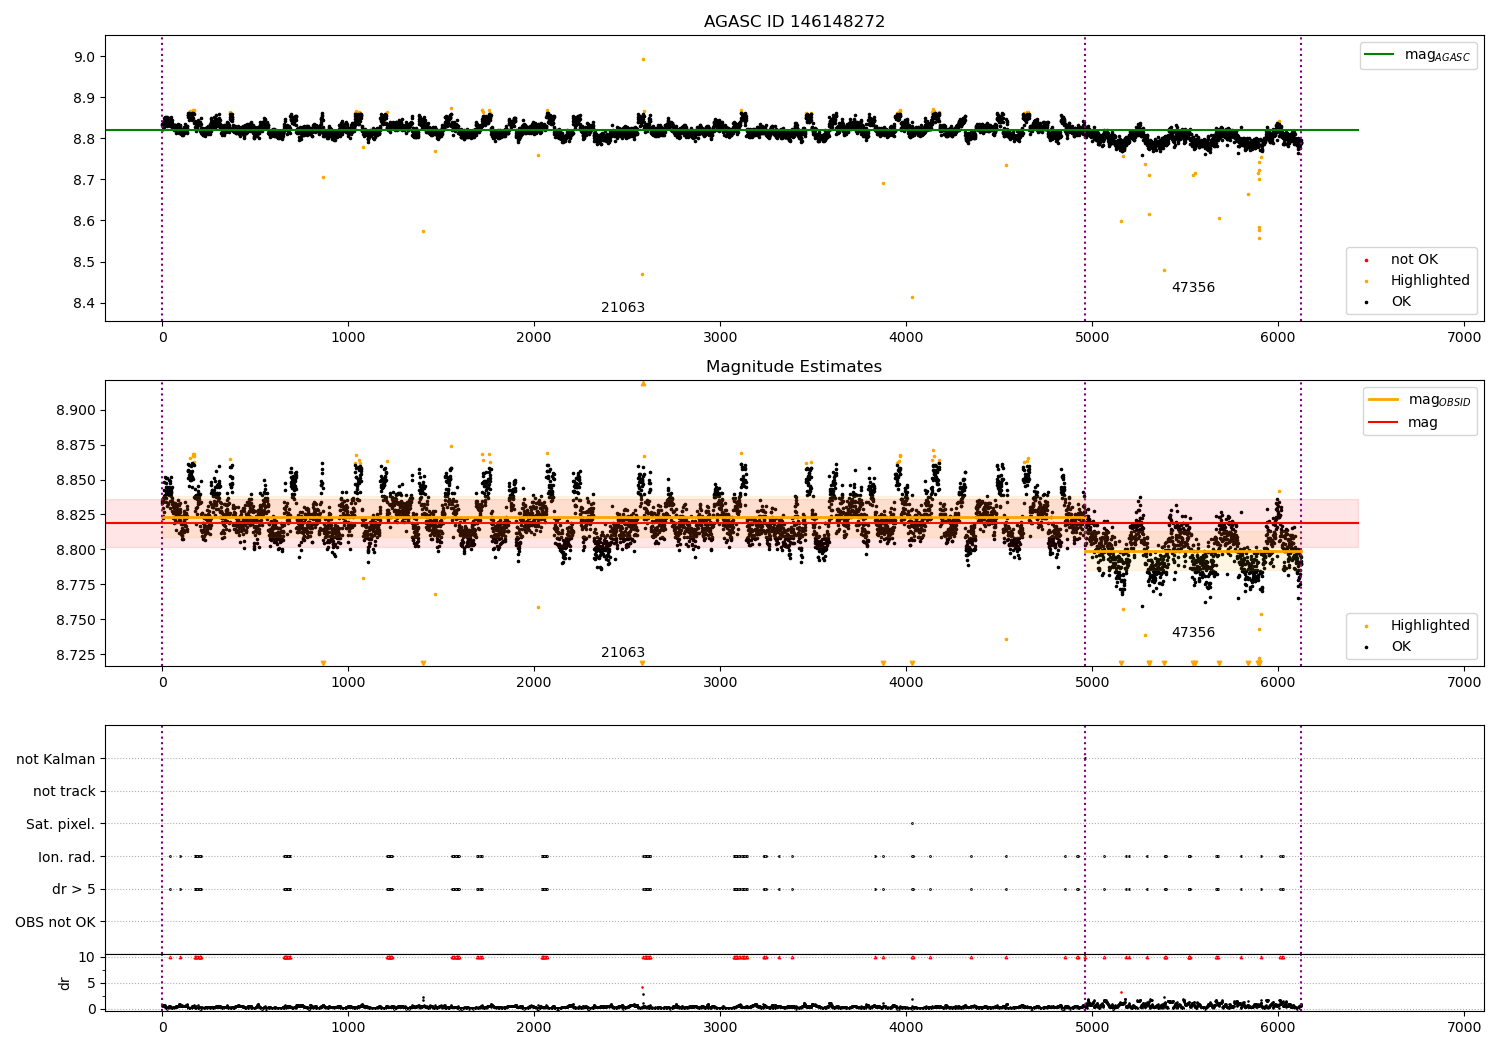
Task: Click the '8.800' y-axis tick label
Action: point(77,550)
